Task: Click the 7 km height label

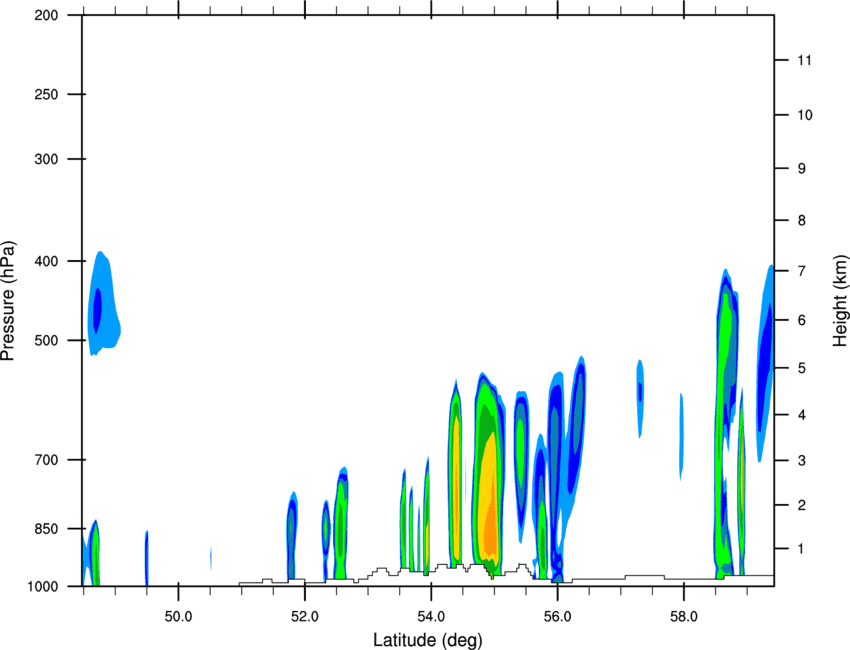Action: click(x=802, y=271)
